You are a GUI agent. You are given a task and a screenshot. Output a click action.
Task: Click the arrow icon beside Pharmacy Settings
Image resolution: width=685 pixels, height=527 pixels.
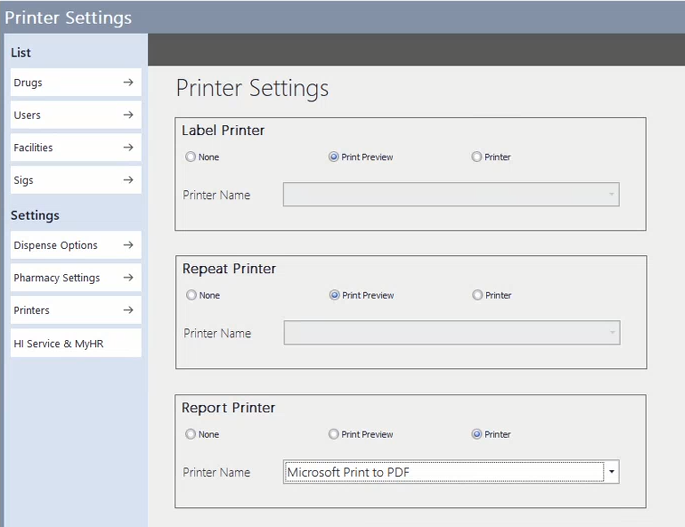click(x=128, y=278)
